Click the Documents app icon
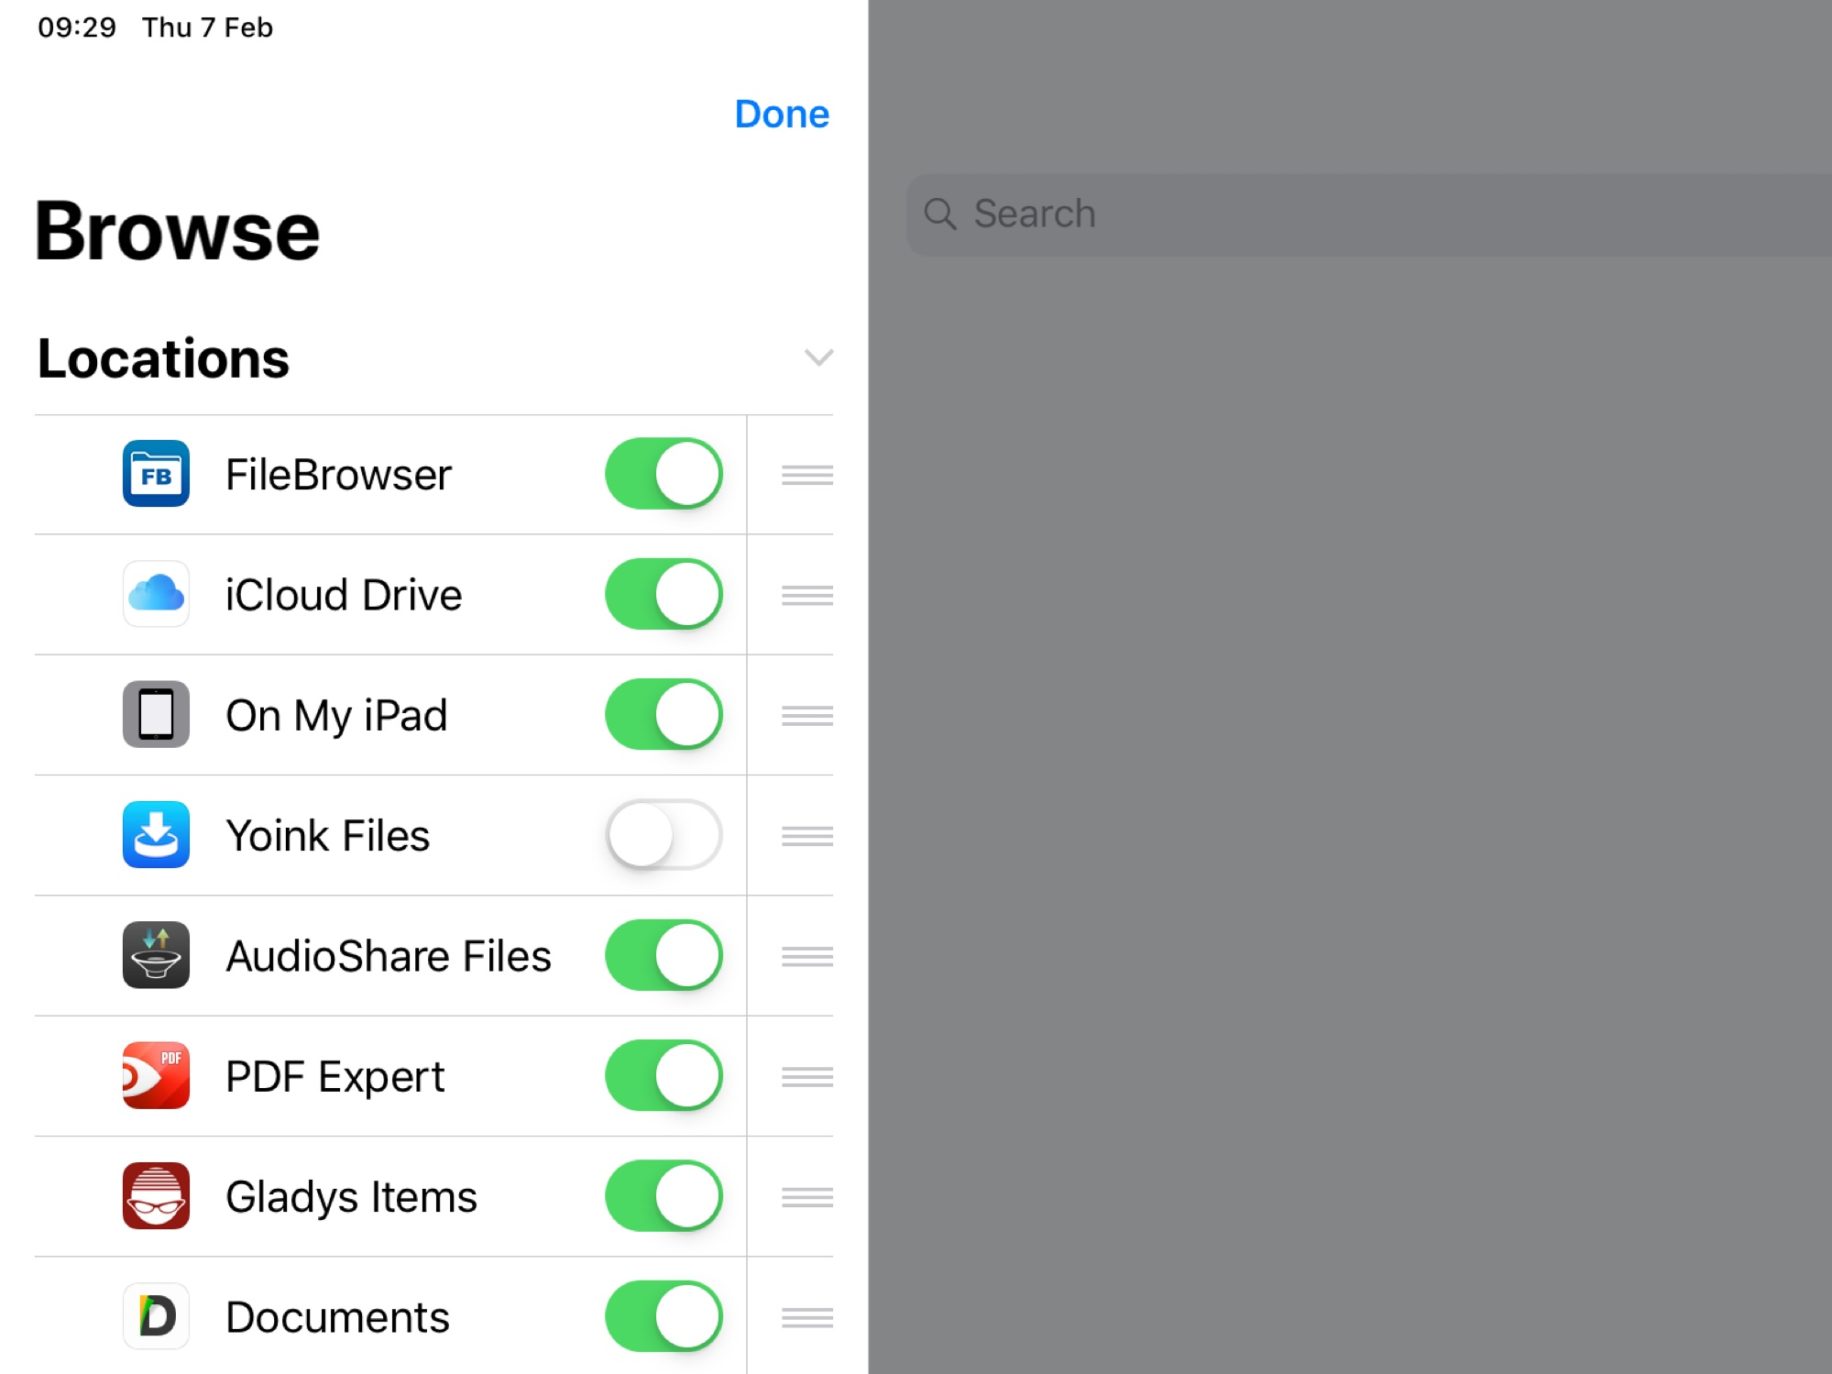Image resolution: width=1832 pixels, height=1374 pixels. point(155,1317)
